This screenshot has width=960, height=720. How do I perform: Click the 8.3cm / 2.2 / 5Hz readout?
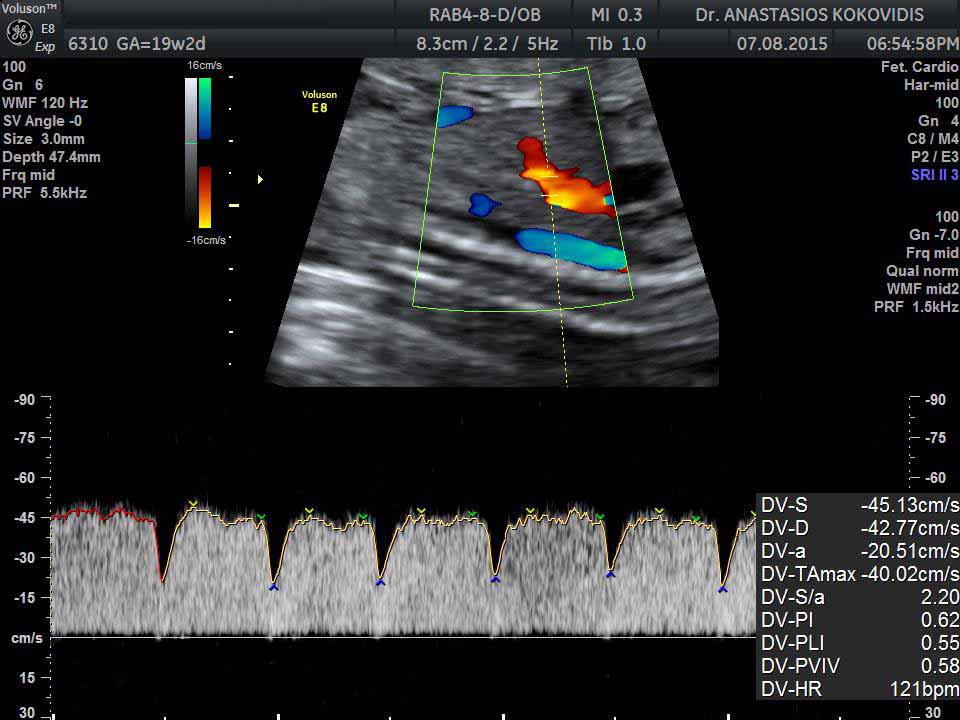point(487,44)
